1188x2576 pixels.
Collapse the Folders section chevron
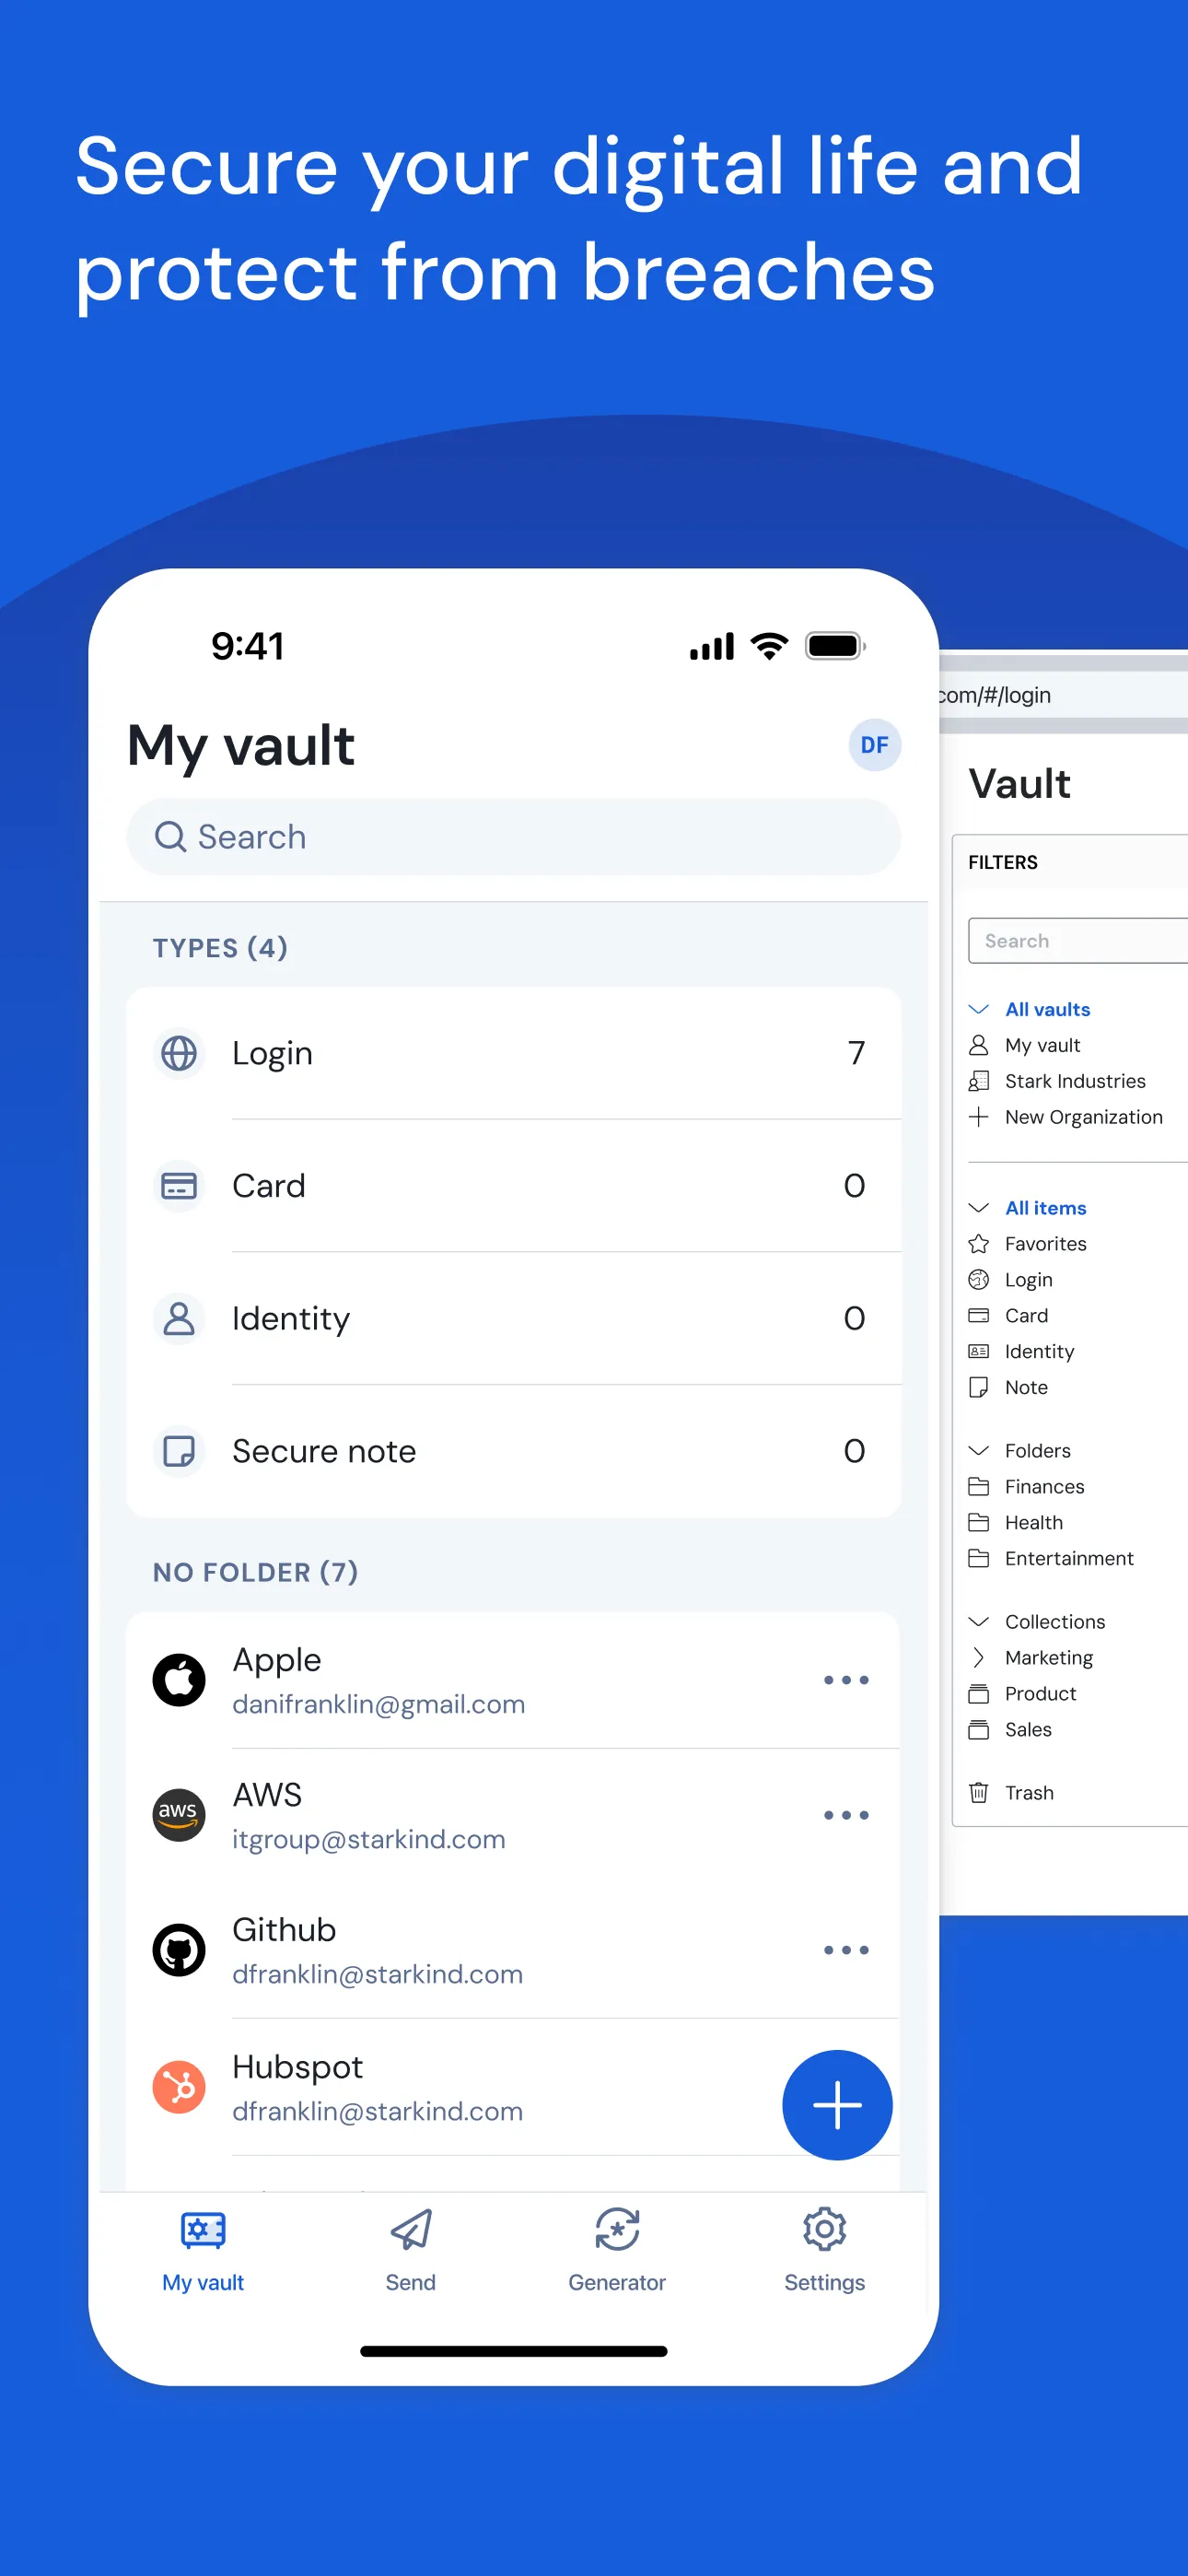(x=979, y=1451)
